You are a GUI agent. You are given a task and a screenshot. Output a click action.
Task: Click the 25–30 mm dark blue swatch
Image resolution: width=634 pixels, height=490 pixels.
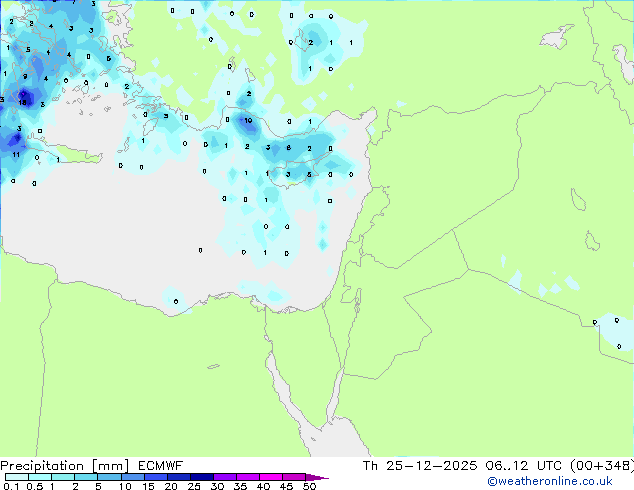coord(202,477)
